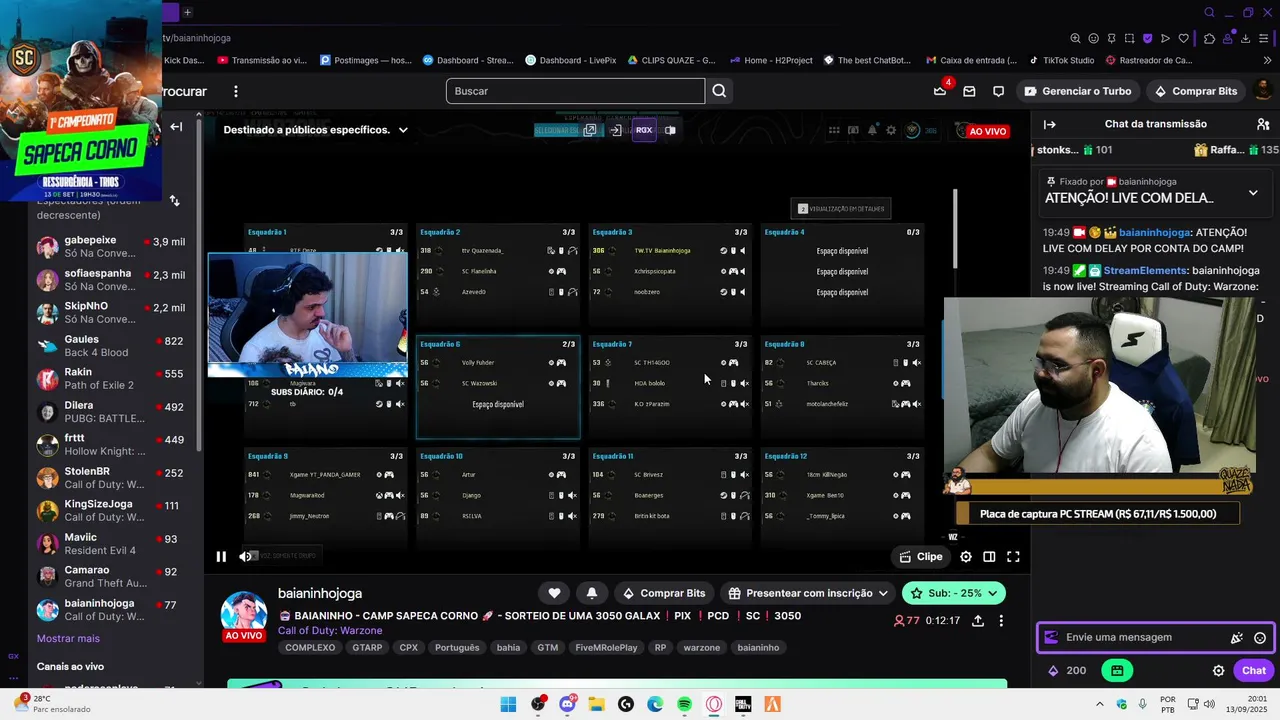Open Spotify from the taskbar
The image size is (1280, 720).
point(684,704)
